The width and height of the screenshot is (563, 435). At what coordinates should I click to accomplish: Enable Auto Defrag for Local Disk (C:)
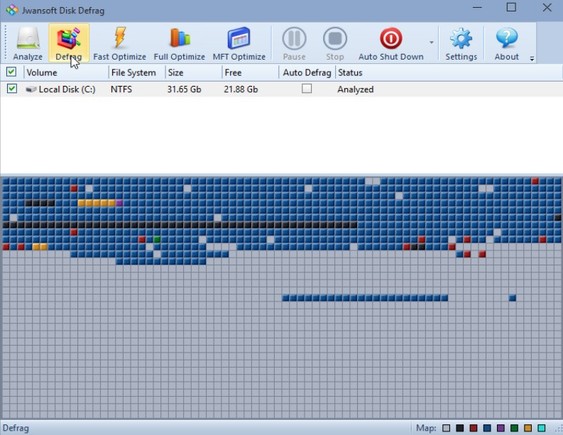tap(307, 88)
